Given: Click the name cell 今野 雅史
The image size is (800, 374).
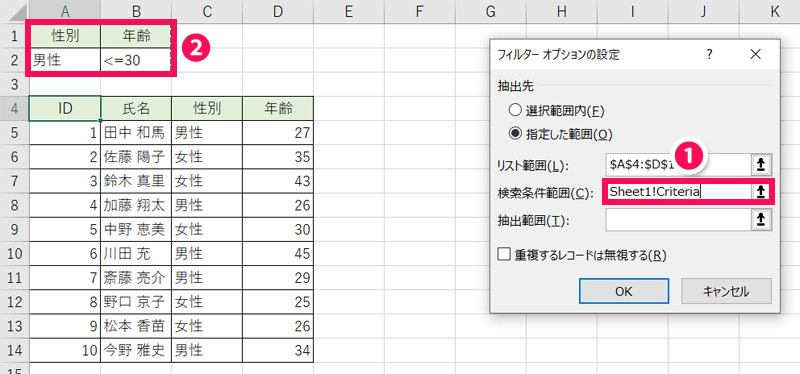Looking at the screenshot, I should (x=136, y=351).
